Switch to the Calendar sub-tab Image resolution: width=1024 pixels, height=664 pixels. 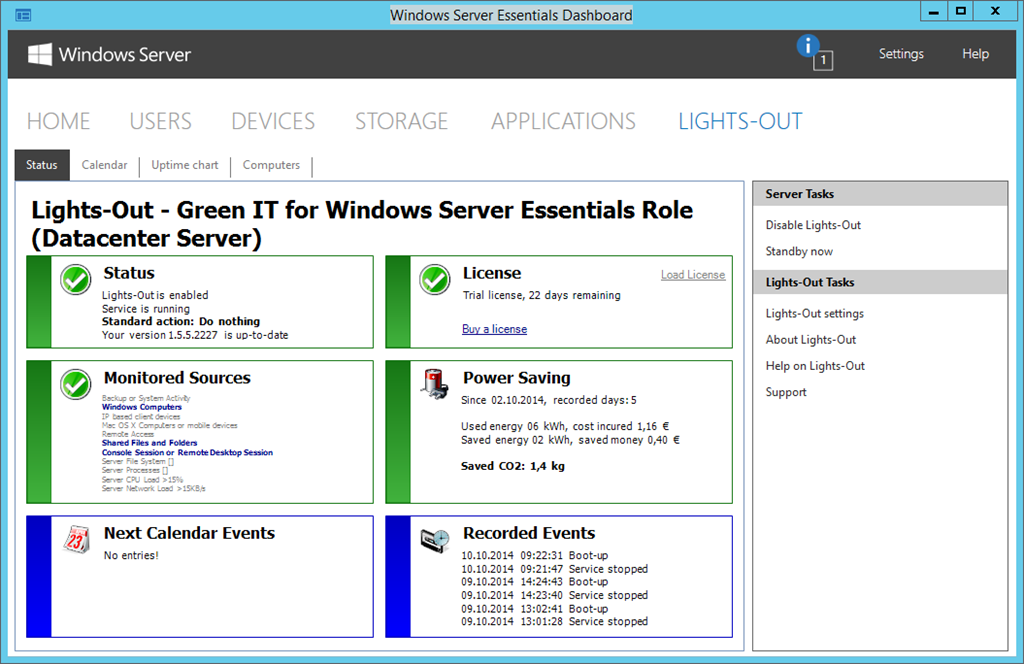click(x=104, y=165)
